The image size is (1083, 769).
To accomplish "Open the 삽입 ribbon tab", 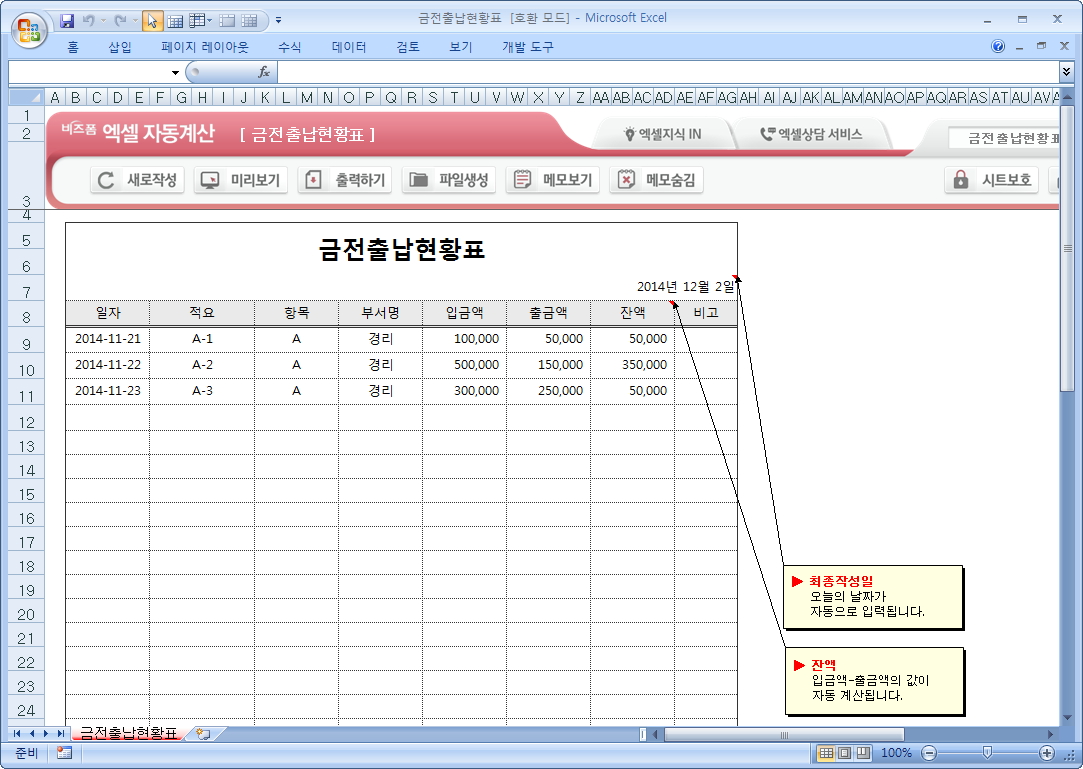I will click(119, 47).
